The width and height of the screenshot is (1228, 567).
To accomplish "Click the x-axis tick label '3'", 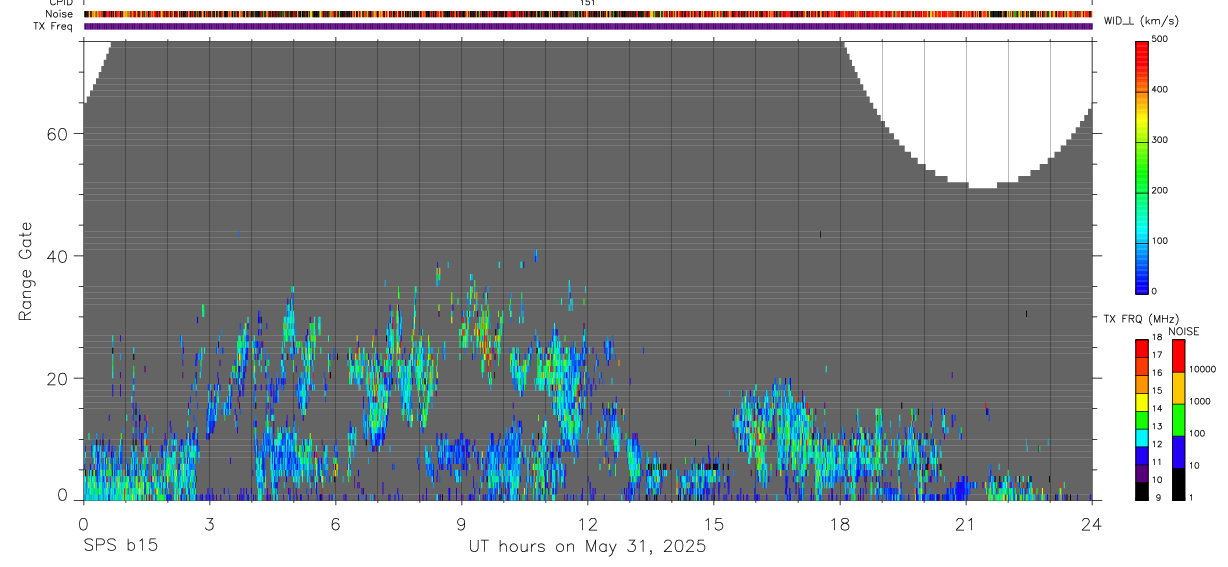I will click(209, 523).
